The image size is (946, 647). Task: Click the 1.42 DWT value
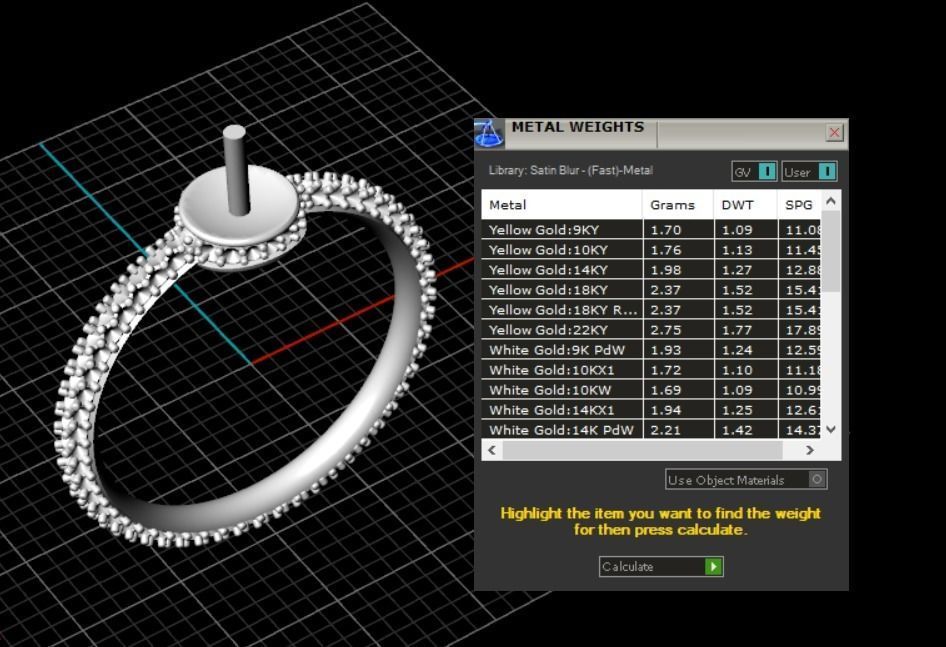tap(737, 430)
